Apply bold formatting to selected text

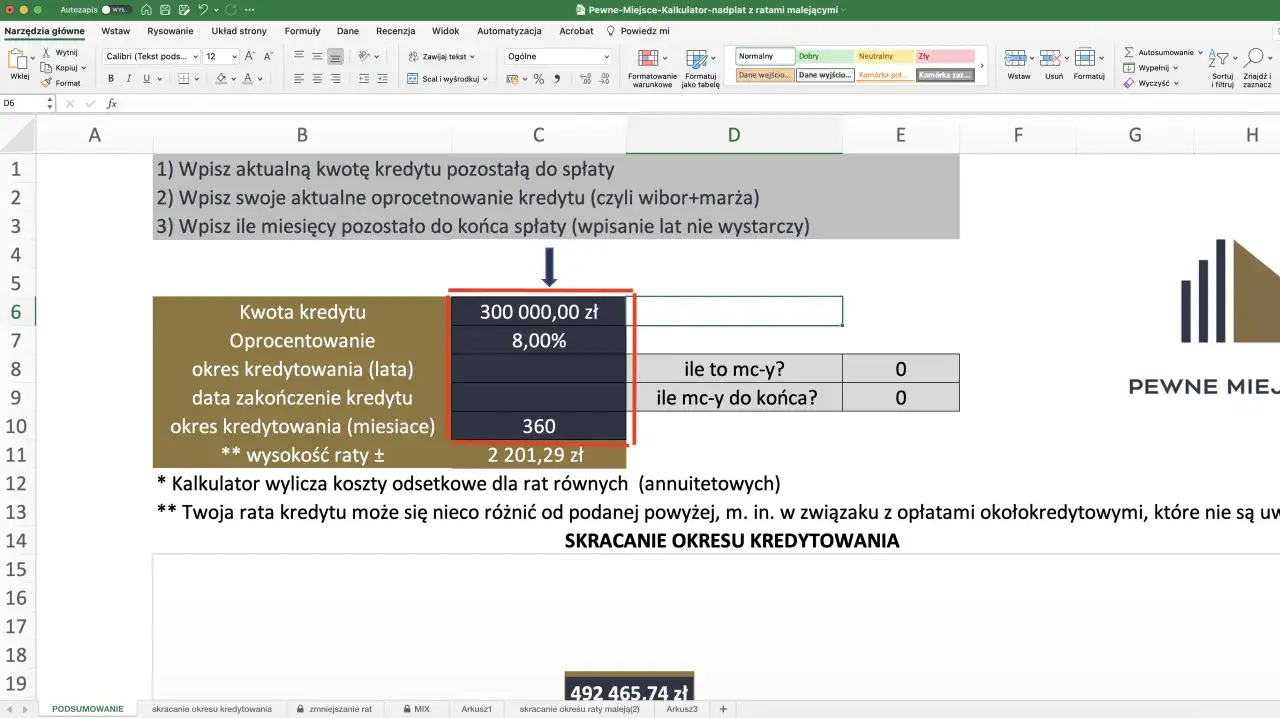[x=111, y=77]
